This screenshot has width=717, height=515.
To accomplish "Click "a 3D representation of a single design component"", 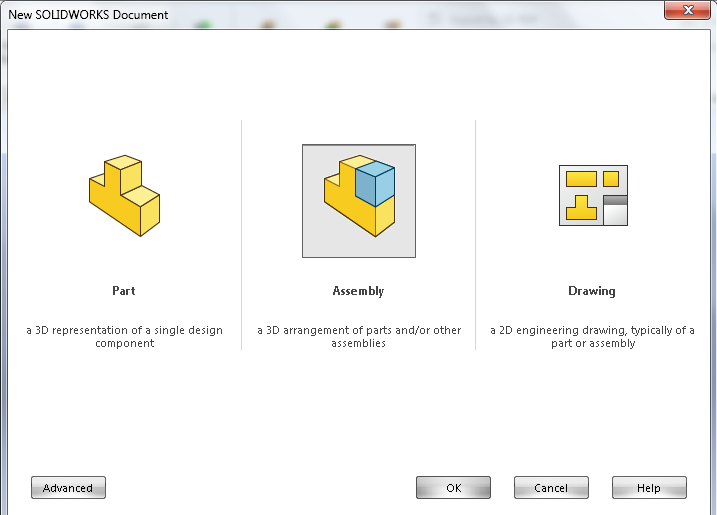I will click(x=124, y=337).
